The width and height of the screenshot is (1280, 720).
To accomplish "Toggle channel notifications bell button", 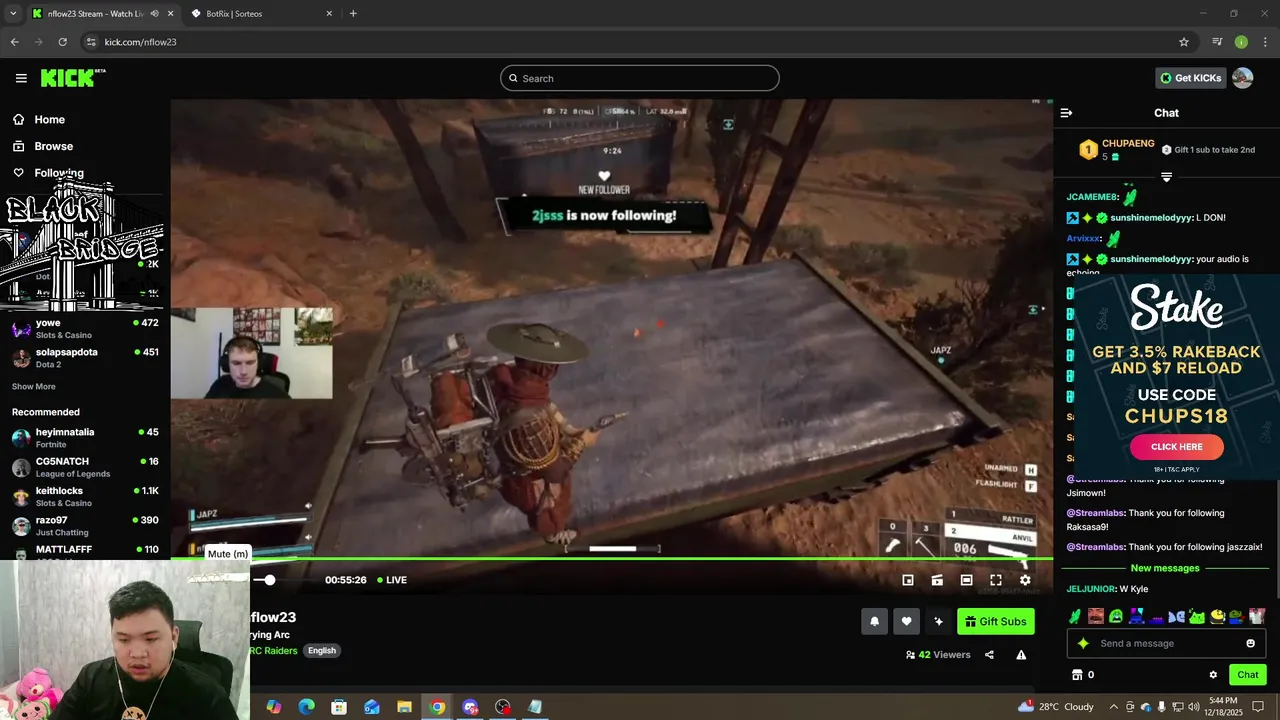I will (874, 622).
